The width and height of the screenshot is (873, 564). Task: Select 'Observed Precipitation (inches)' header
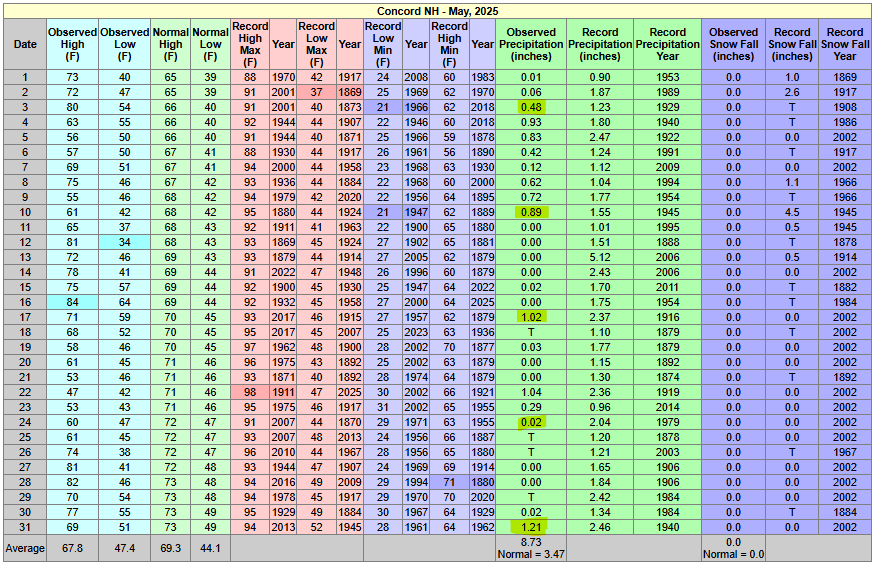coord(531,44)
